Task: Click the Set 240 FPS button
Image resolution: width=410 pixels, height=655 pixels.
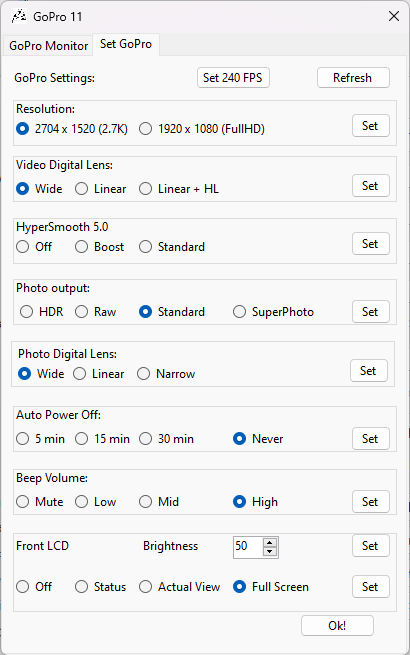Action: point(233,78)
